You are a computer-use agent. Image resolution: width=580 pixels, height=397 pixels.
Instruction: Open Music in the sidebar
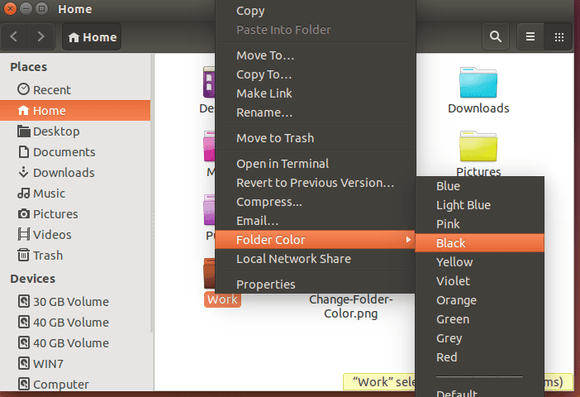[75, 193]
